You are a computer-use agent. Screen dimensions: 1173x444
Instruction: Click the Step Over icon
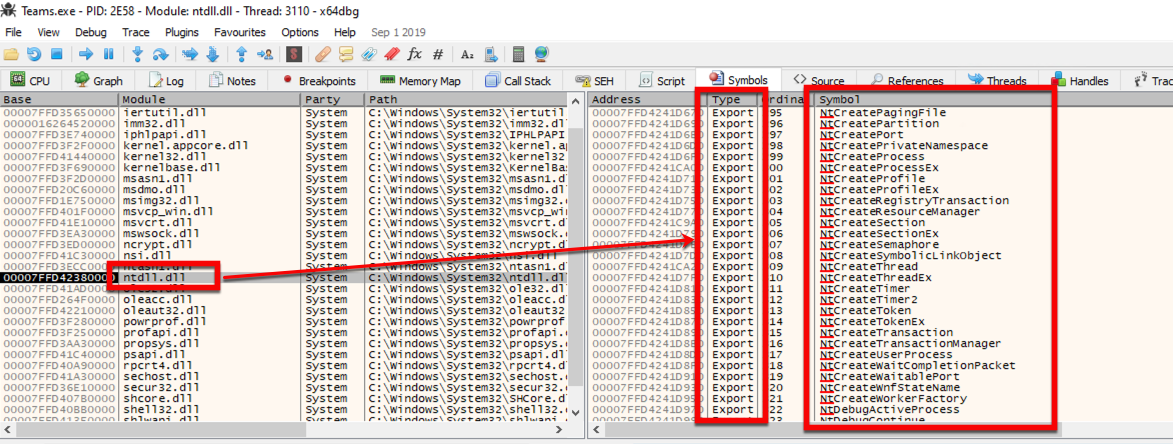[x=160, y=53]
